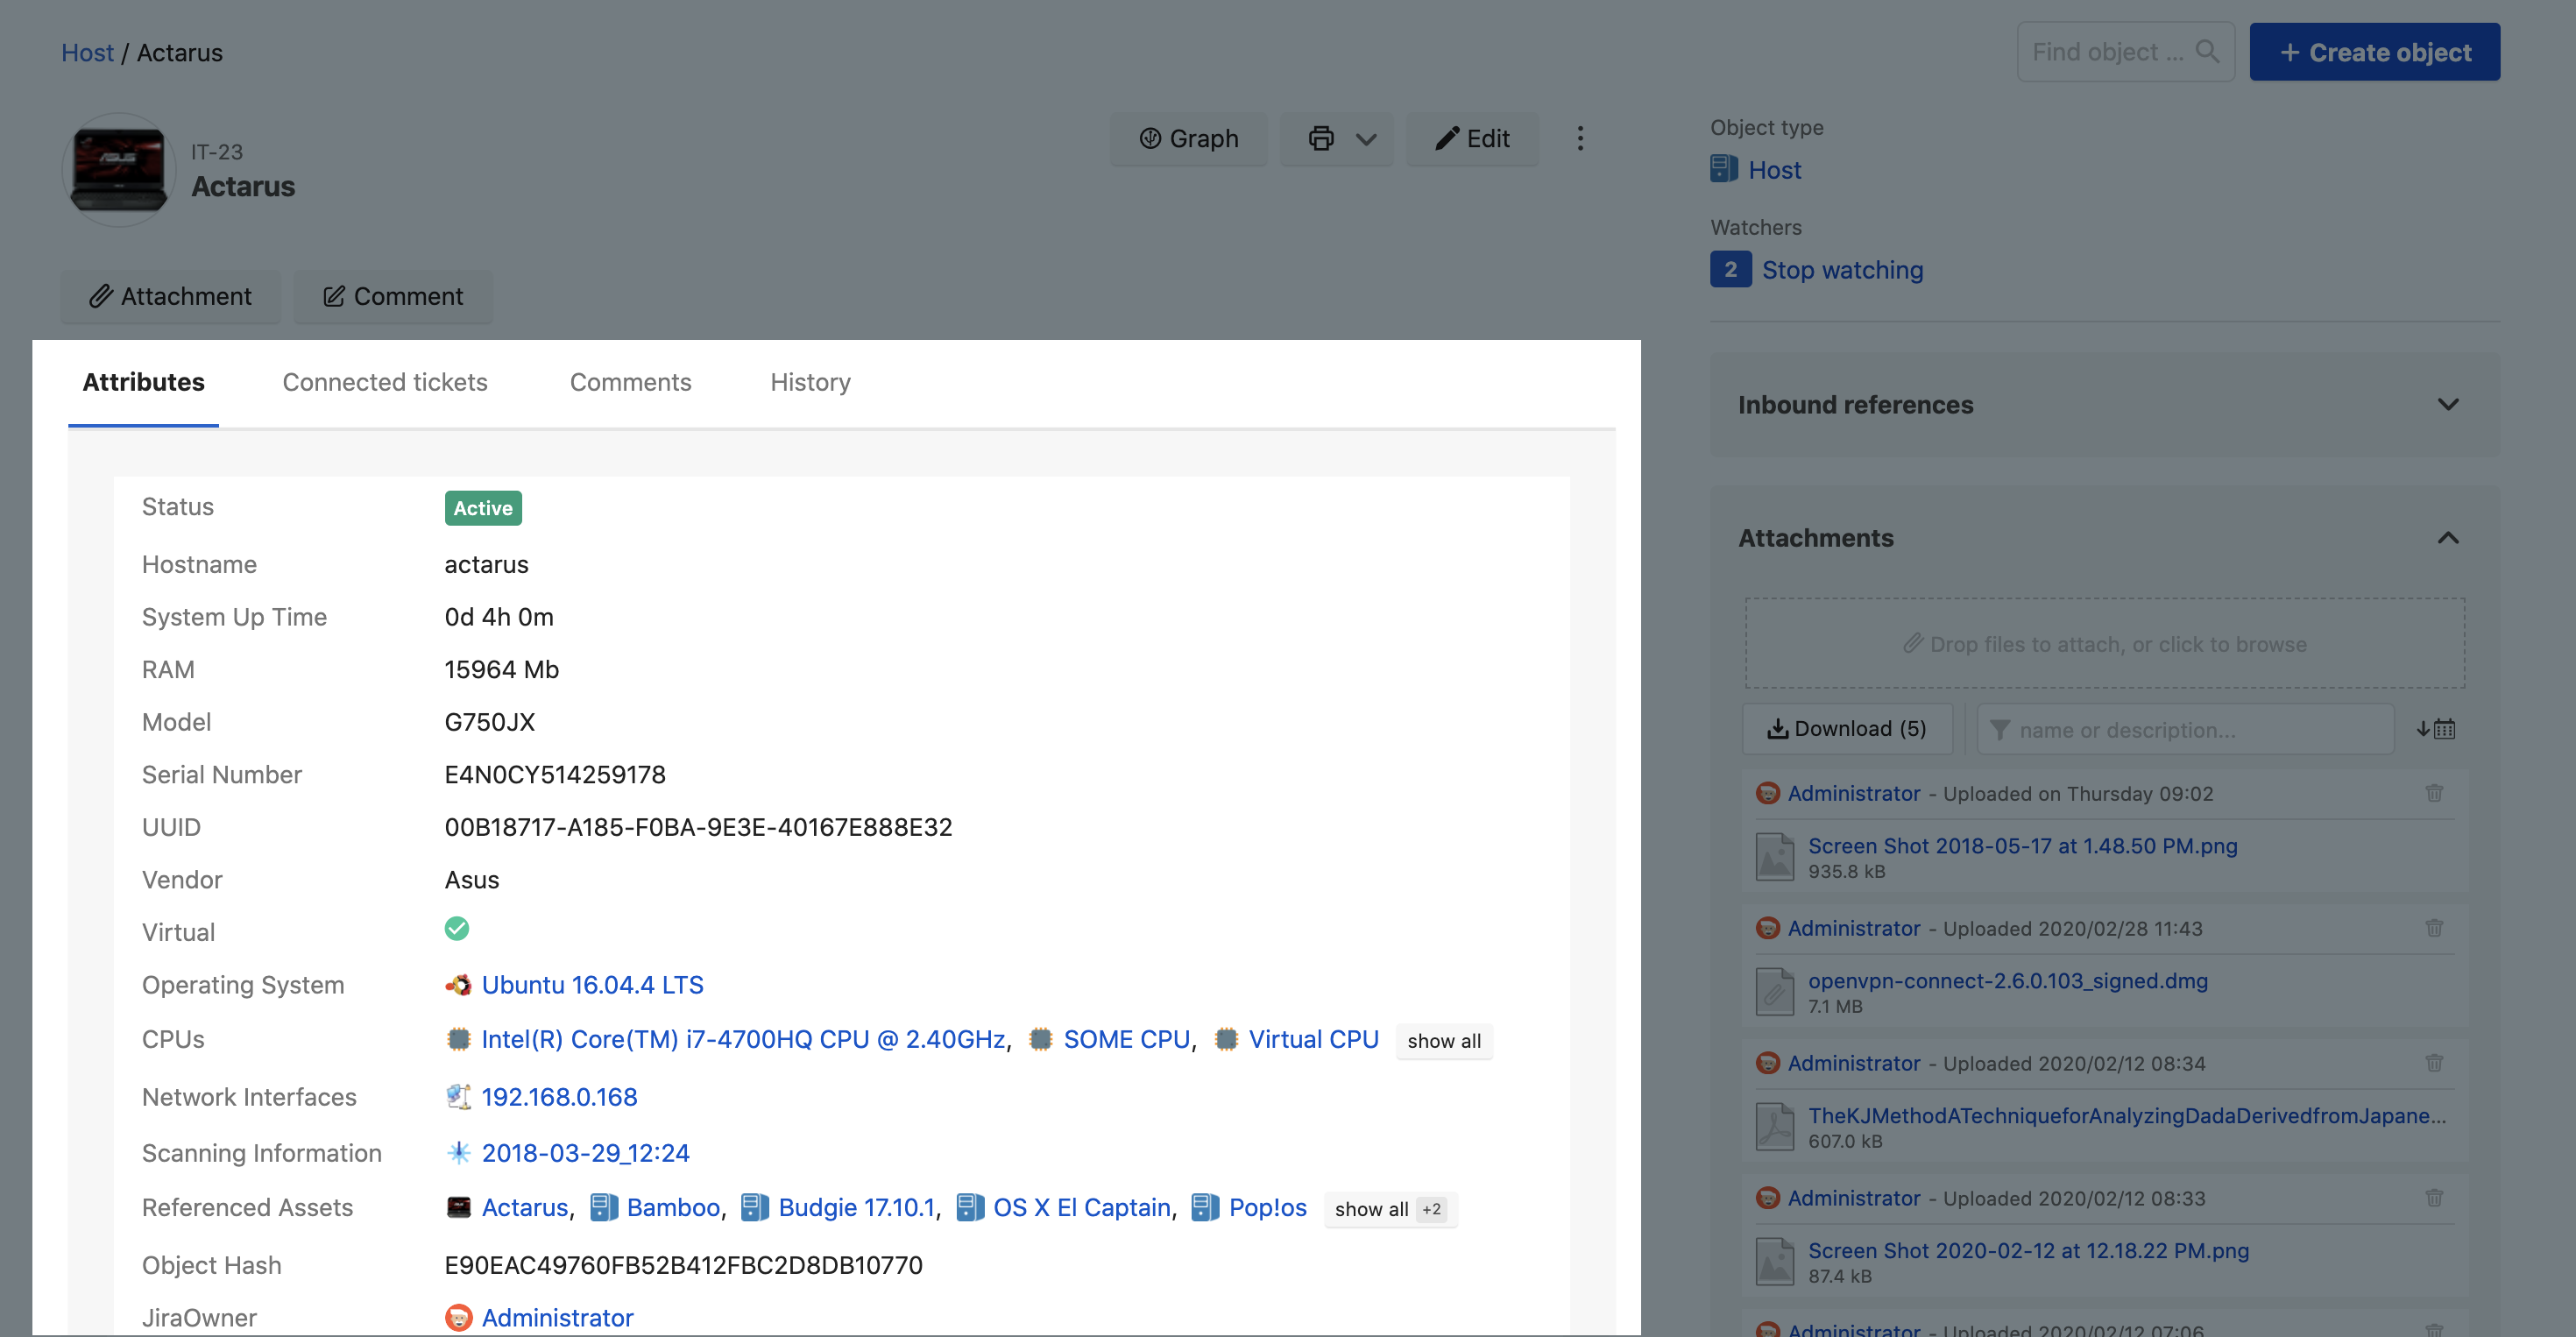
Task: Open the three-dot more actions menu
Action: point(1580,138)
